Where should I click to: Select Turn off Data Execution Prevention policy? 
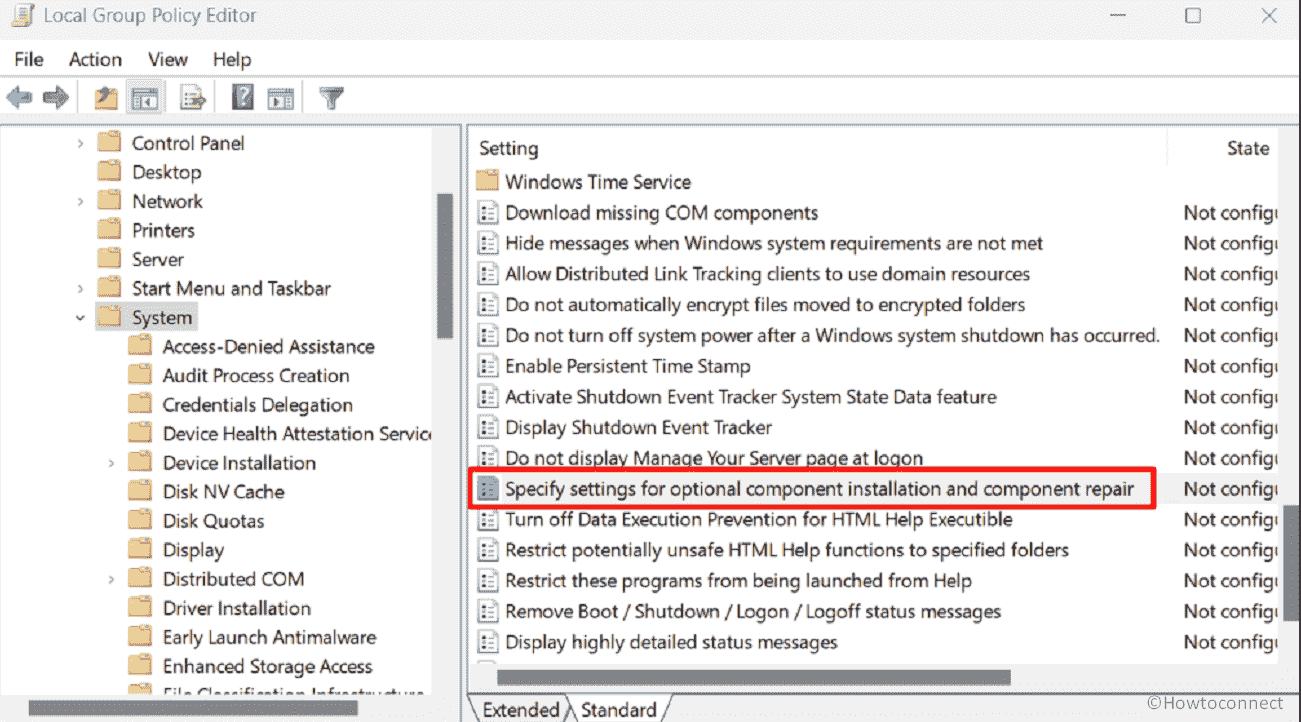click(759, 520)
